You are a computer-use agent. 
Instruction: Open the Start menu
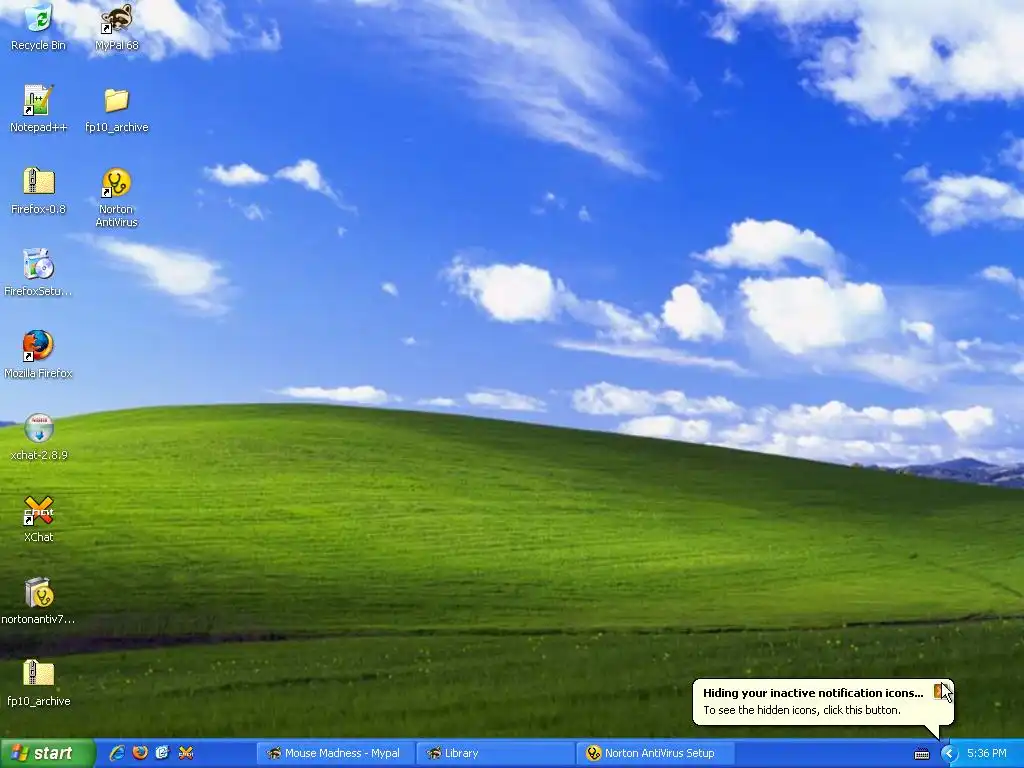tap(47, 753)
